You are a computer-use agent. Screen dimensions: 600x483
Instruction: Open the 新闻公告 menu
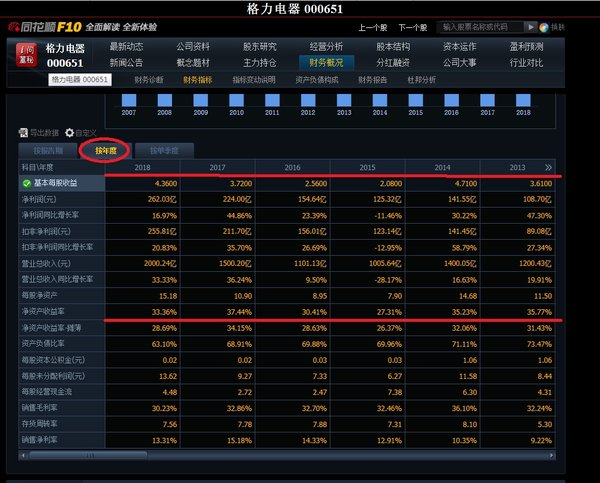pyautogui.click(x=126, y=63)
